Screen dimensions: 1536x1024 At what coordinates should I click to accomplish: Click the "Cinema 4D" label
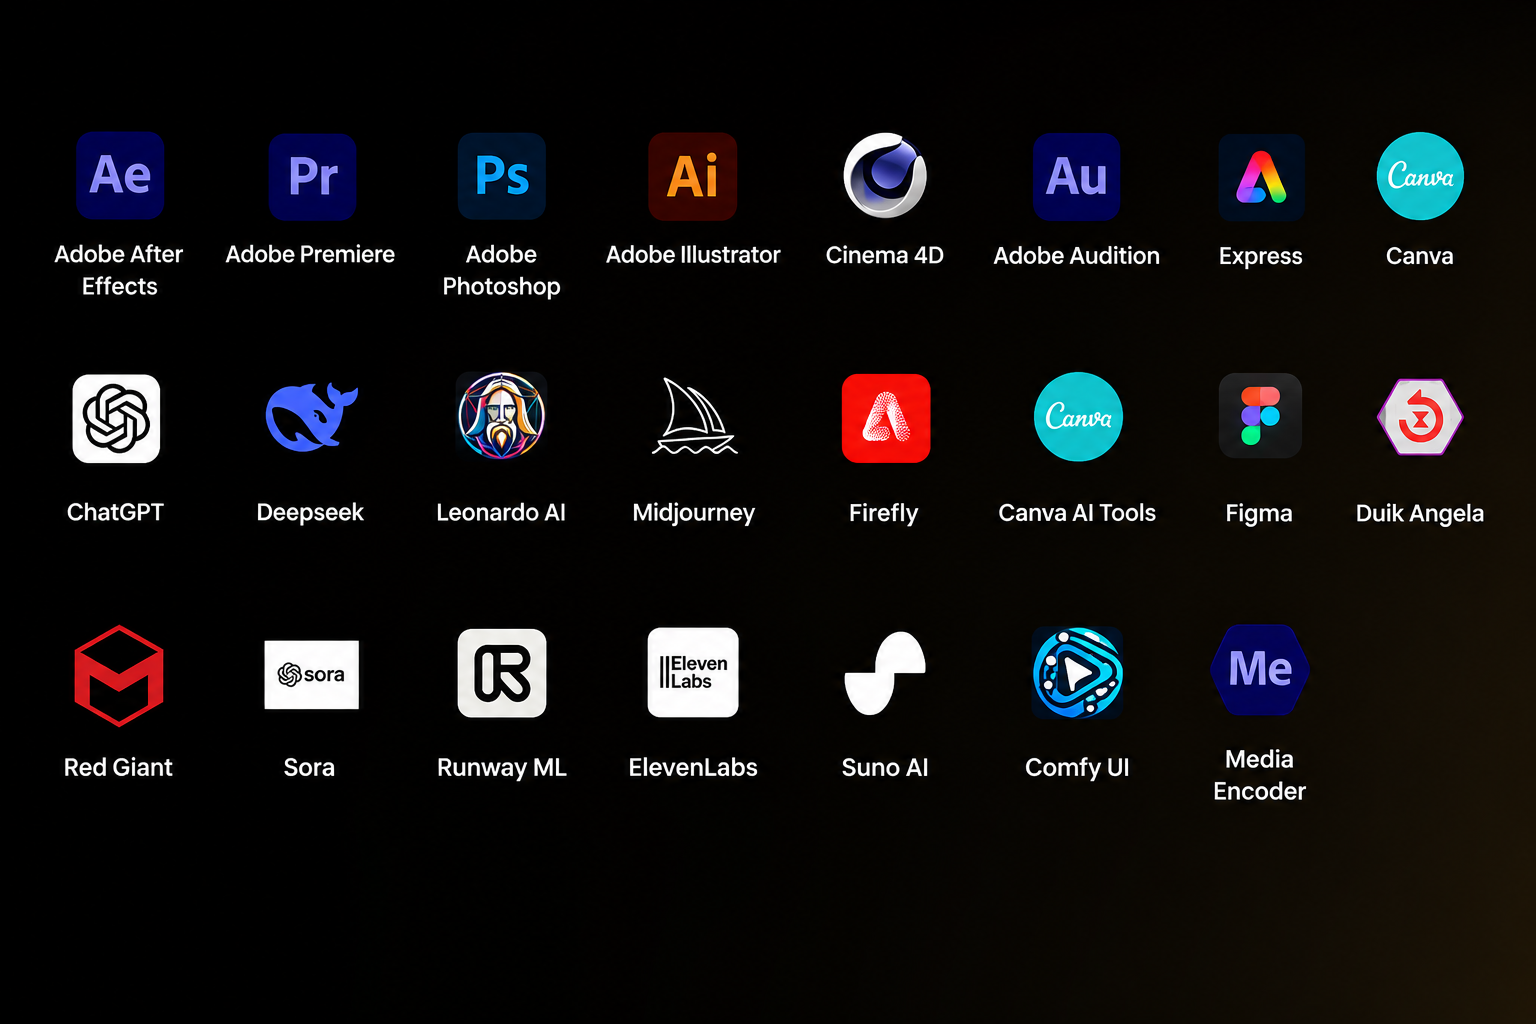(885, 255)
